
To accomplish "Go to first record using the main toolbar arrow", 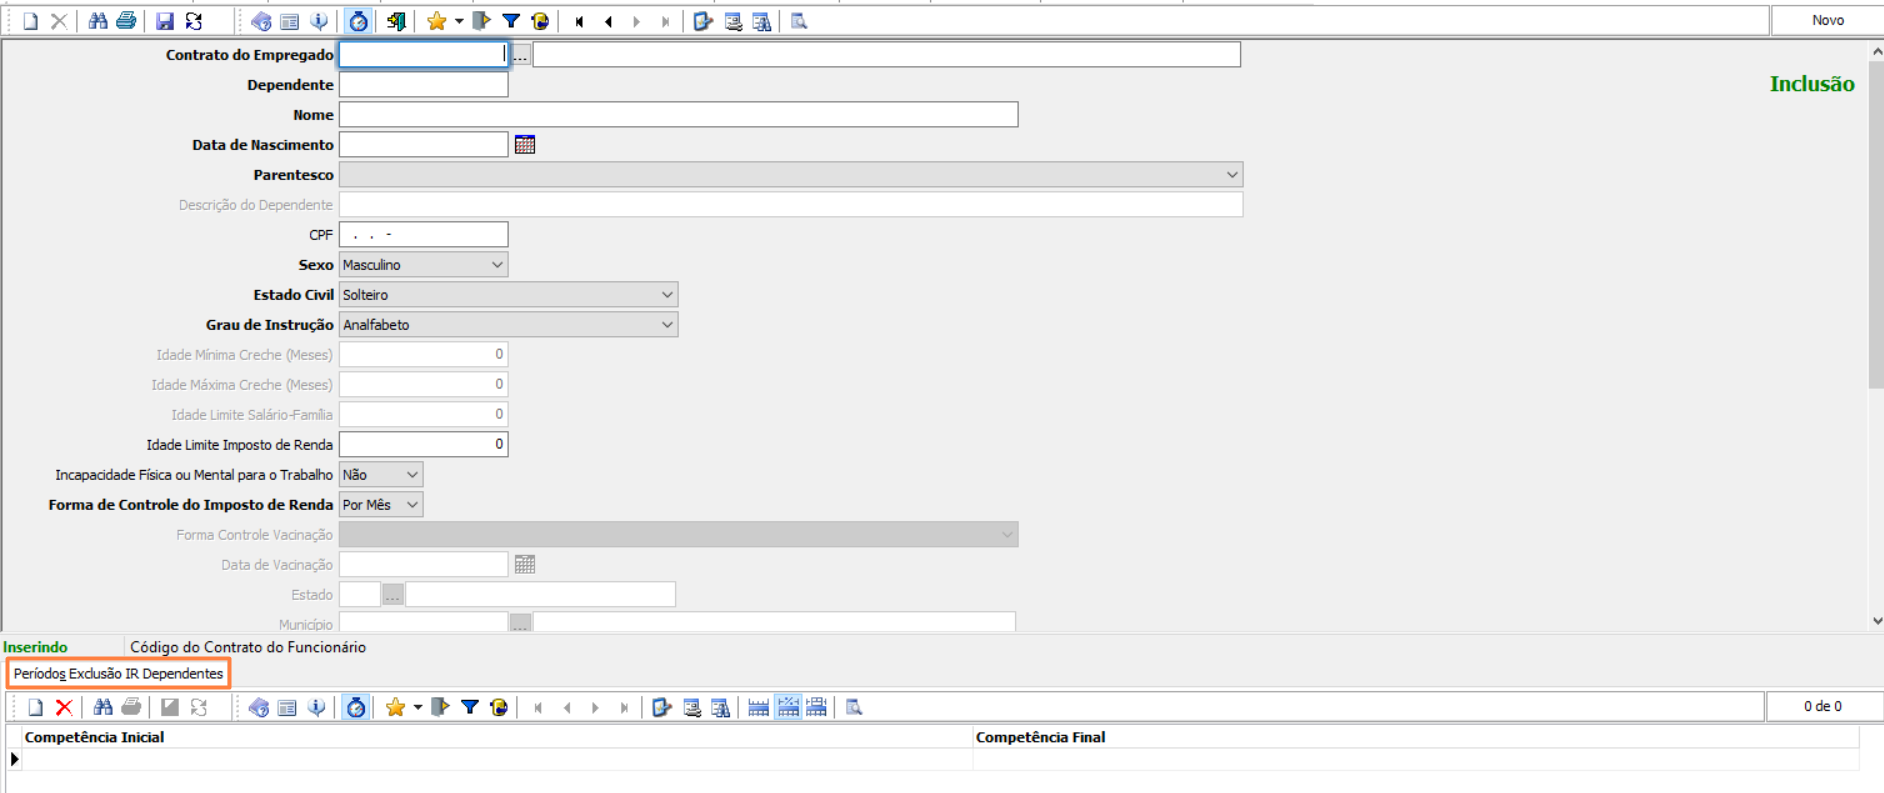I will [x=579, y=21].
